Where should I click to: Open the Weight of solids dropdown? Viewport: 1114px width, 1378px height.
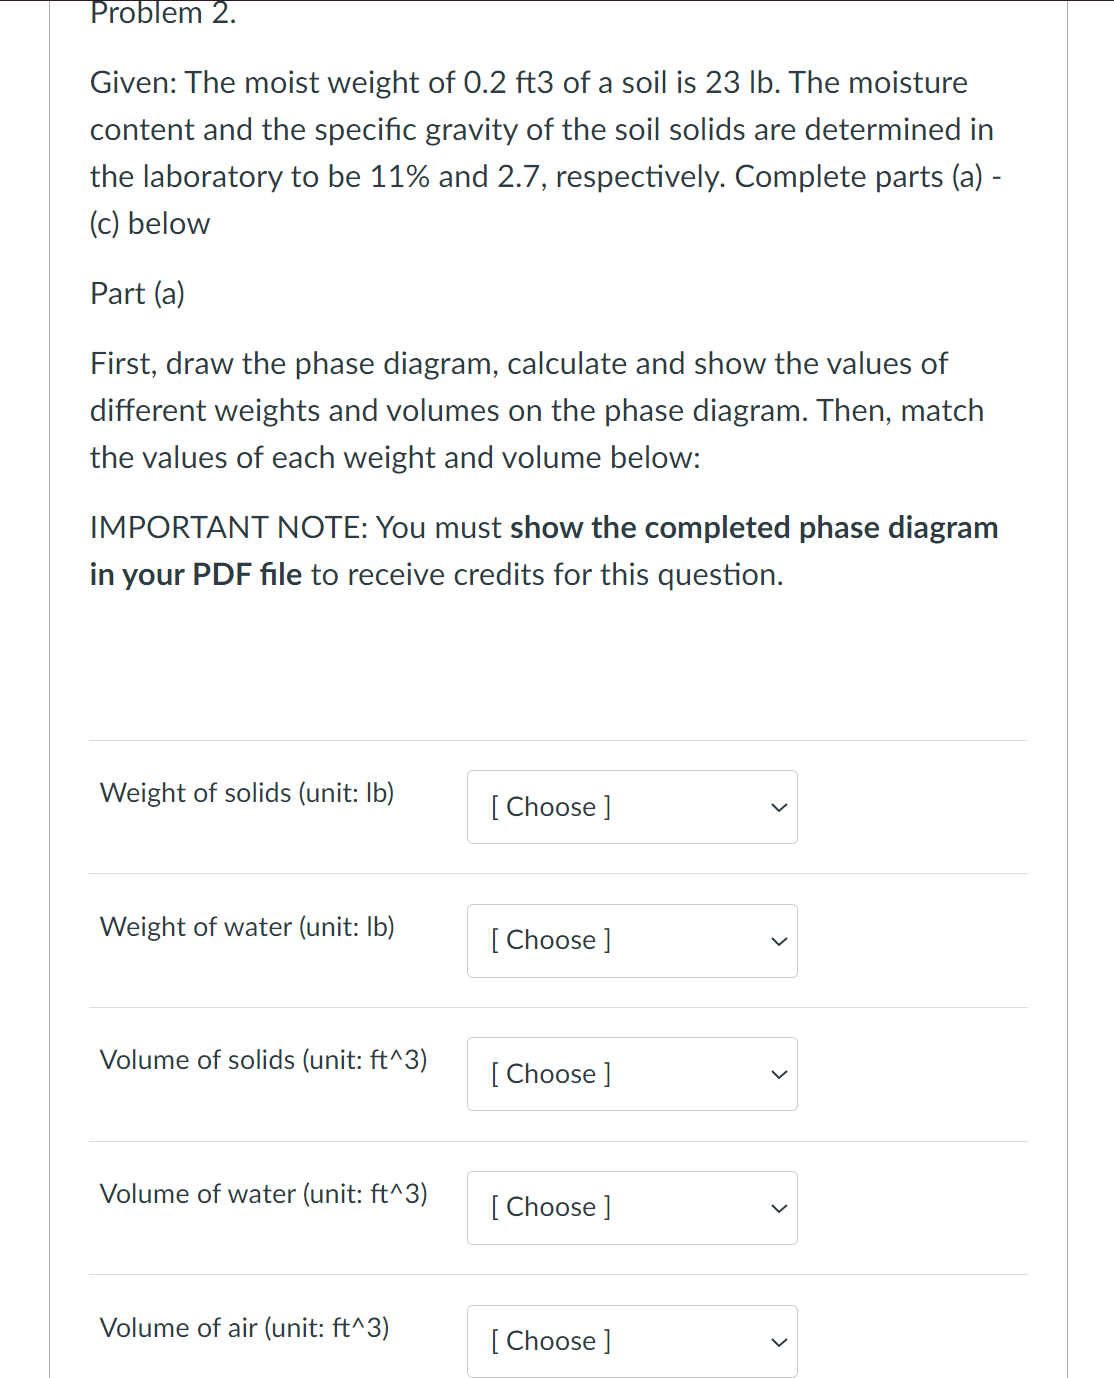tap(631, 807)
